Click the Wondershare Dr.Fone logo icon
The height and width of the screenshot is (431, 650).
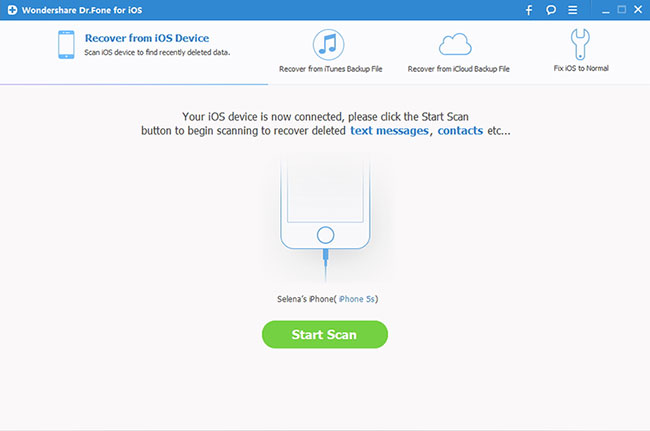9,10
